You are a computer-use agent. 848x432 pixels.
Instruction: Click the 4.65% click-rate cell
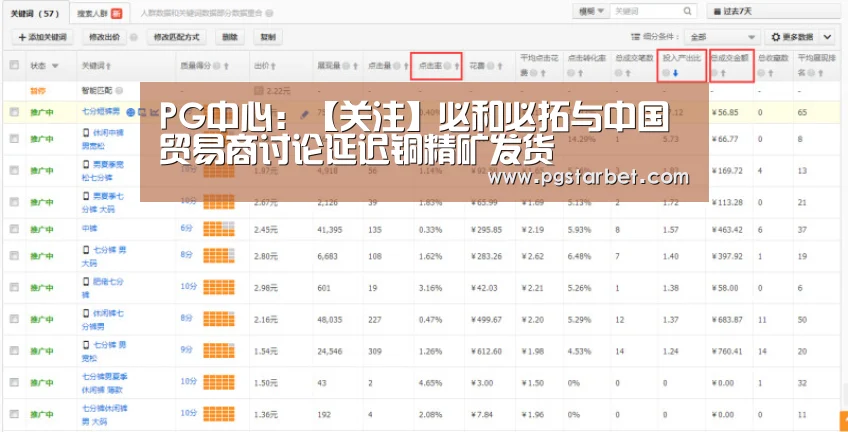pos(430,383)
